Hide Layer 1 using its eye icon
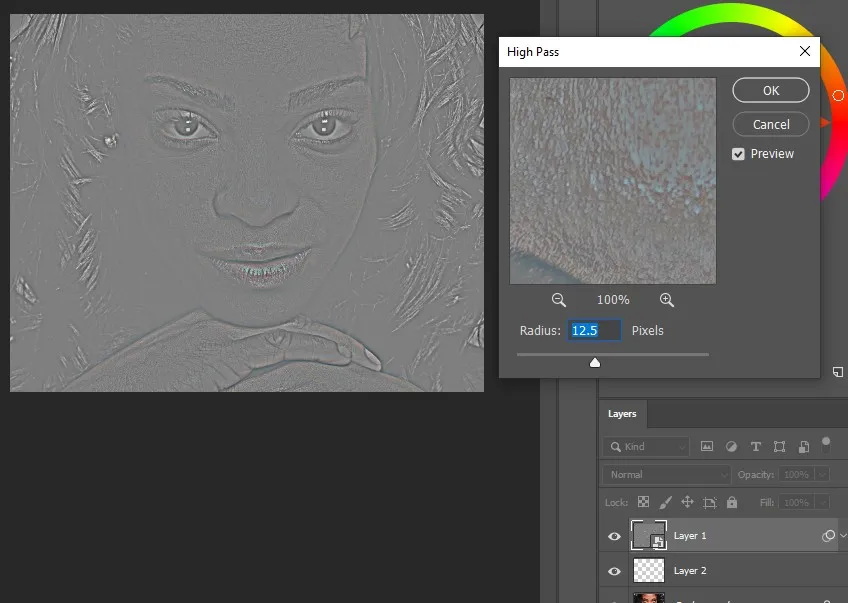848x603 pixels. [614, 536]
